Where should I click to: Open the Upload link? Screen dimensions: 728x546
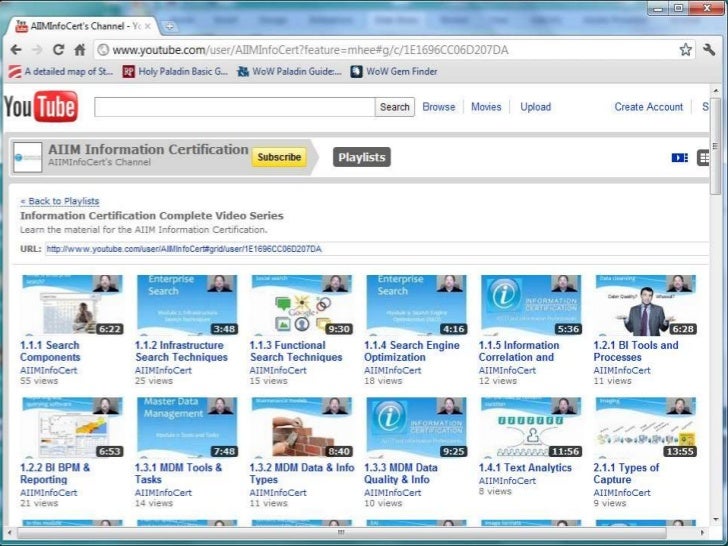tap(535, 107)
